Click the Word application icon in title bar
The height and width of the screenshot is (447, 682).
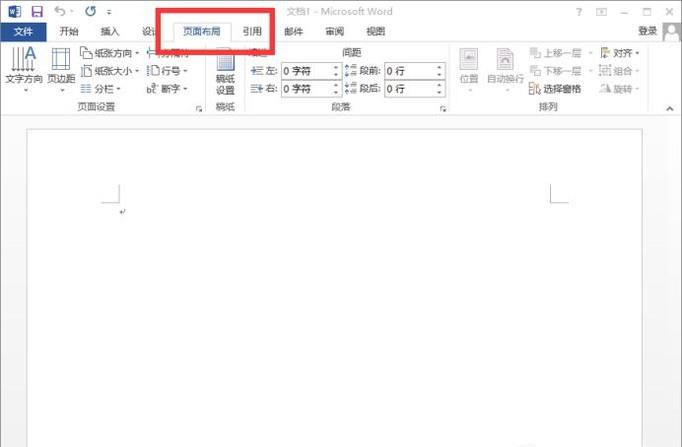(14, 11)
